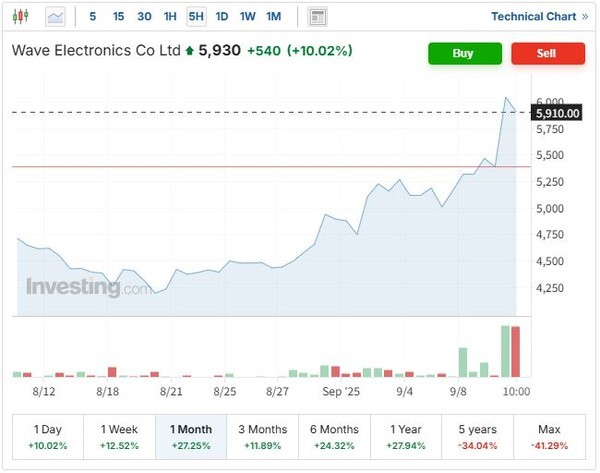Select the 3 Months range tab
600x473 pixels.
[262, 436]
